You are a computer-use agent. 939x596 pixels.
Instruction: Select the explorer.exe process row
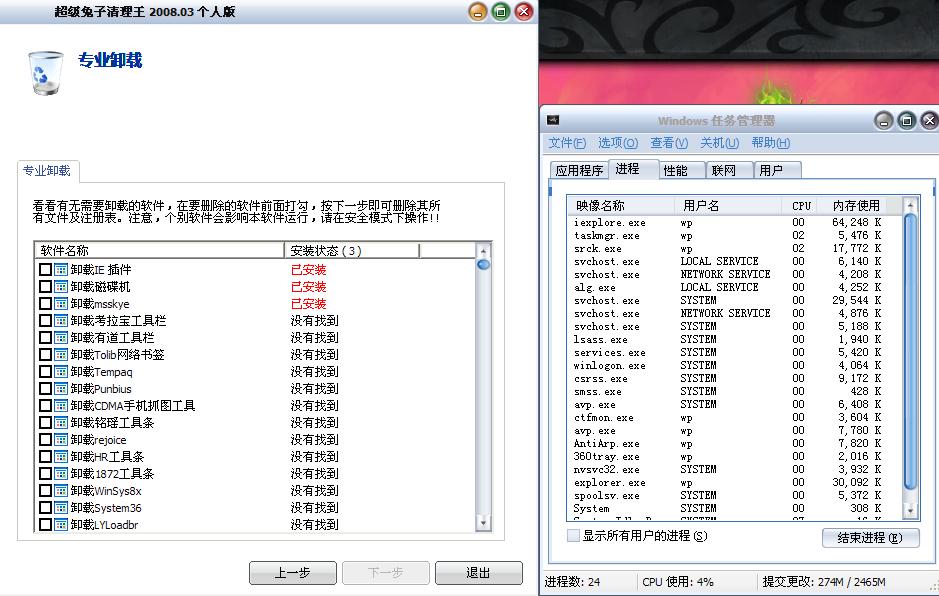(734, 482)
